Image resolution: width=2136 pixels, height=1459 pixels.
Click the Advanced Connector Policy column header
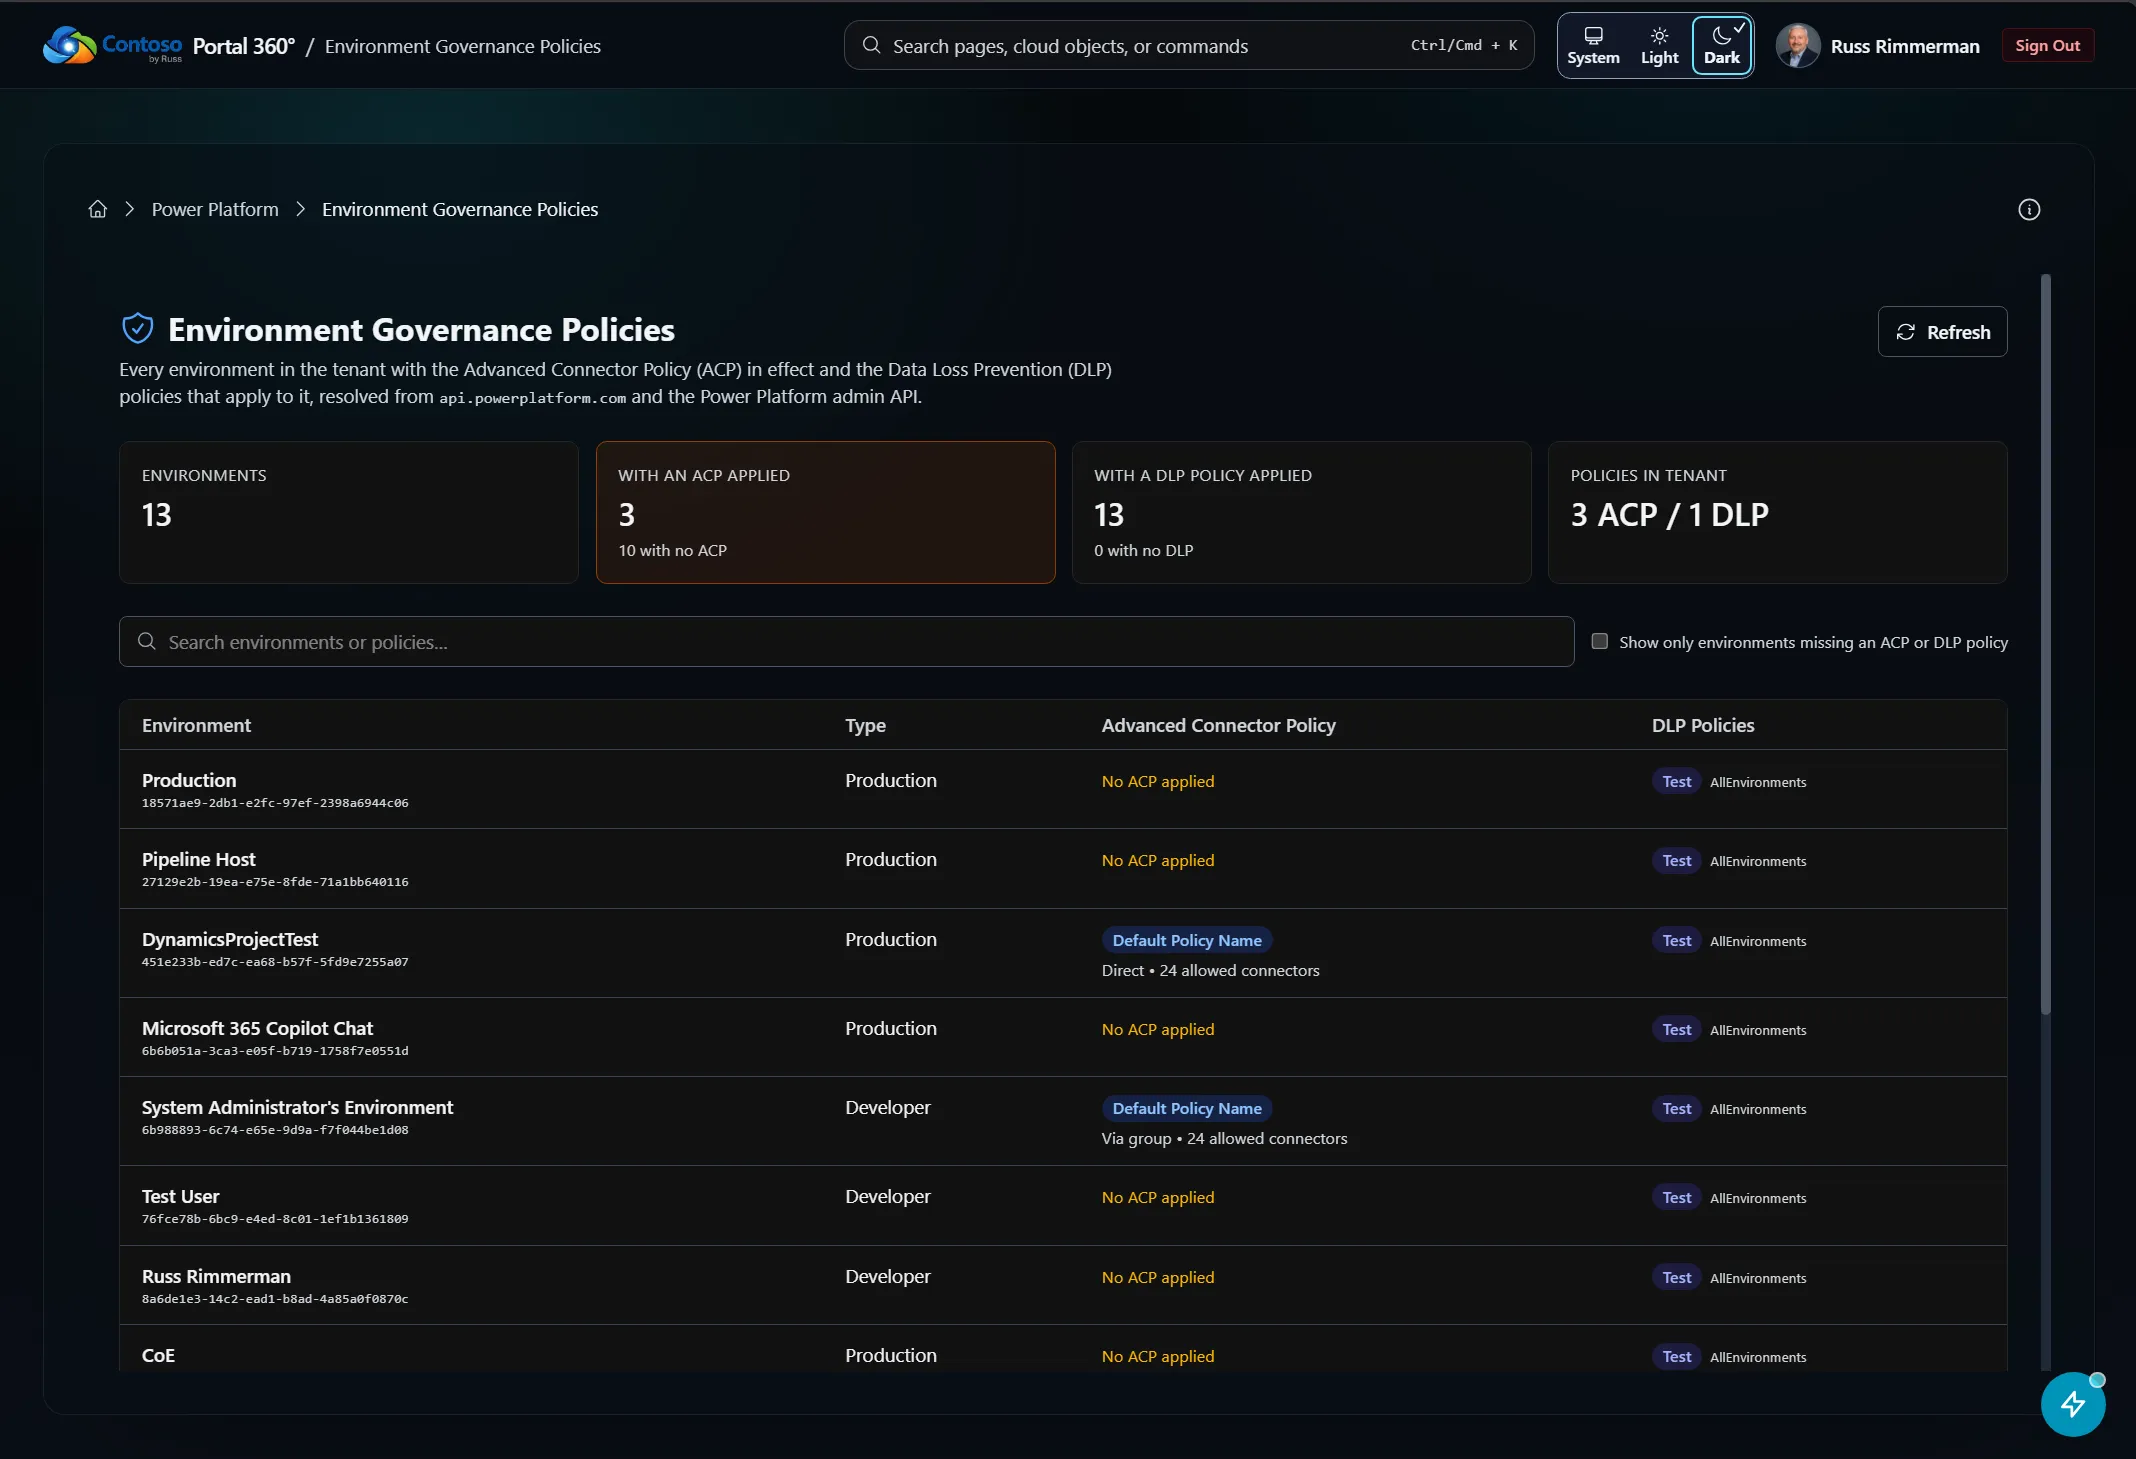tap(1218, 725)
